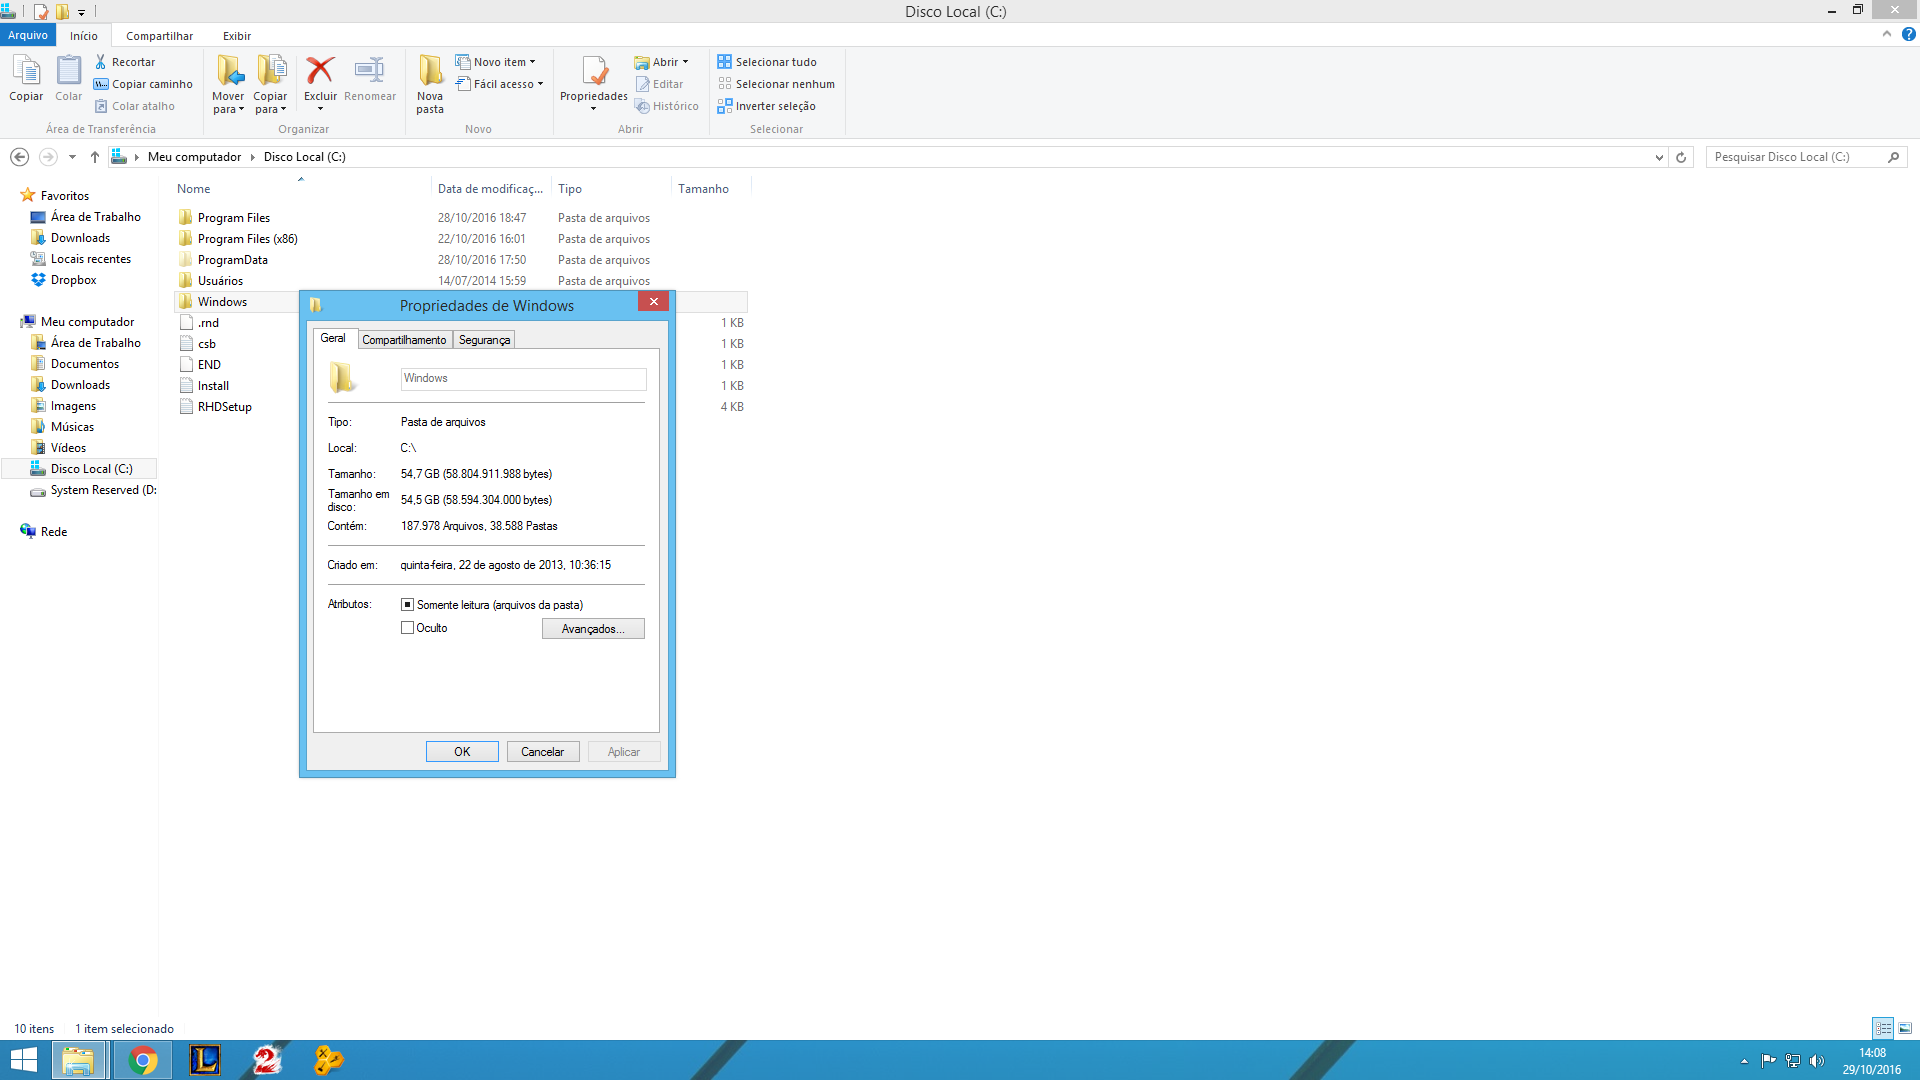Image resolution: width=1920 pixels, height=1083 pixels.
Task: Select Dropbox in Favoritos sidebar
Action: [x=73, y=280]
